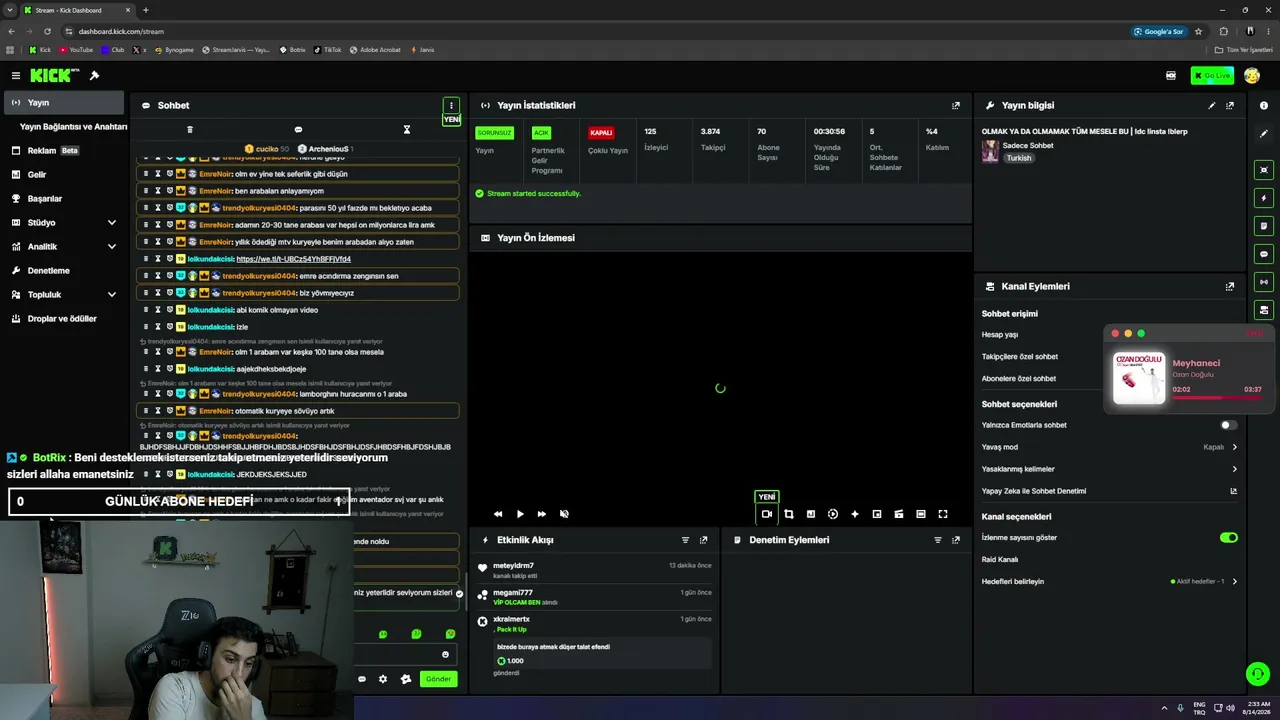The width and height of the screenshot is (1280, 720).
Task: Click the crop icon in the preview toolbar
Action: (x=789, y=514)
